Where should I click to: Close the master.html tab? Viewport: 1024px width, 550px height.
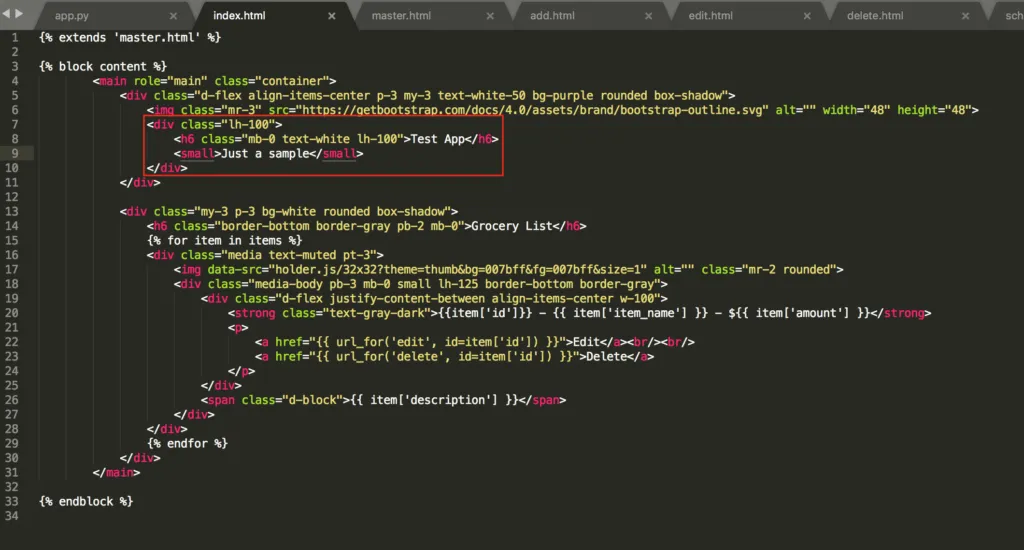coord(490,16)
